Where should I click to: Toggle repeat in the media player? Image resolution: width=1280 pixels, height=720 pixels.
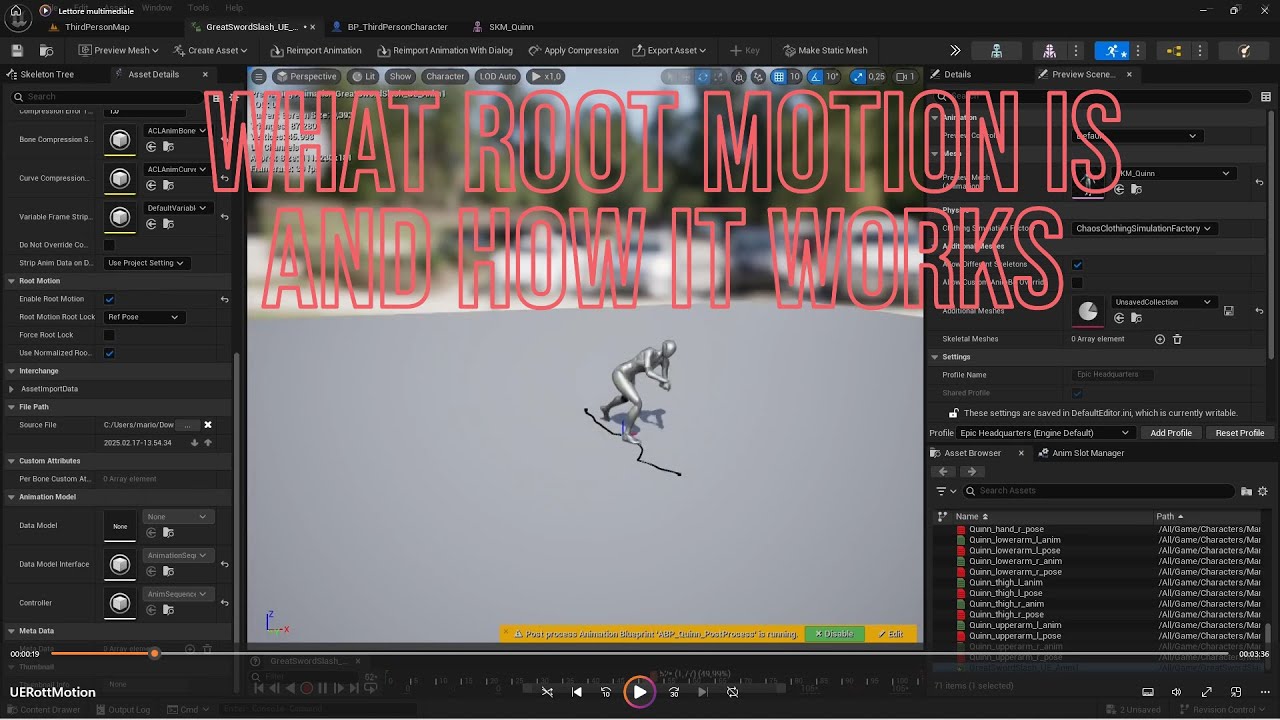click(x=732, y=692)
